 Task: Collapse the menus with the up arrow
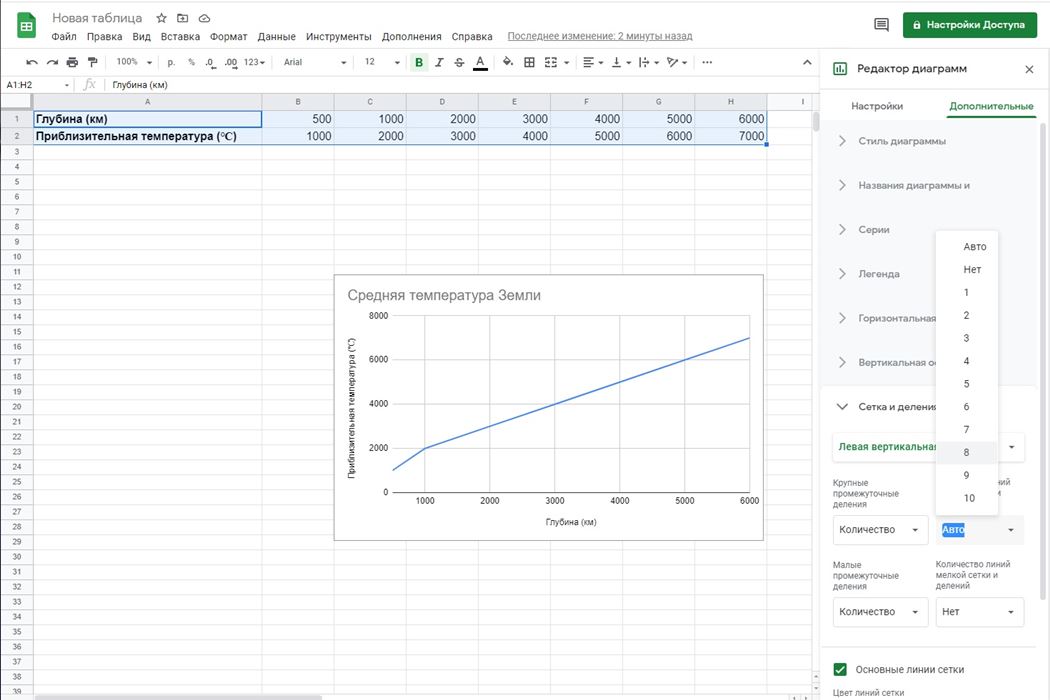pyautogui.click(x=807, y=62)
